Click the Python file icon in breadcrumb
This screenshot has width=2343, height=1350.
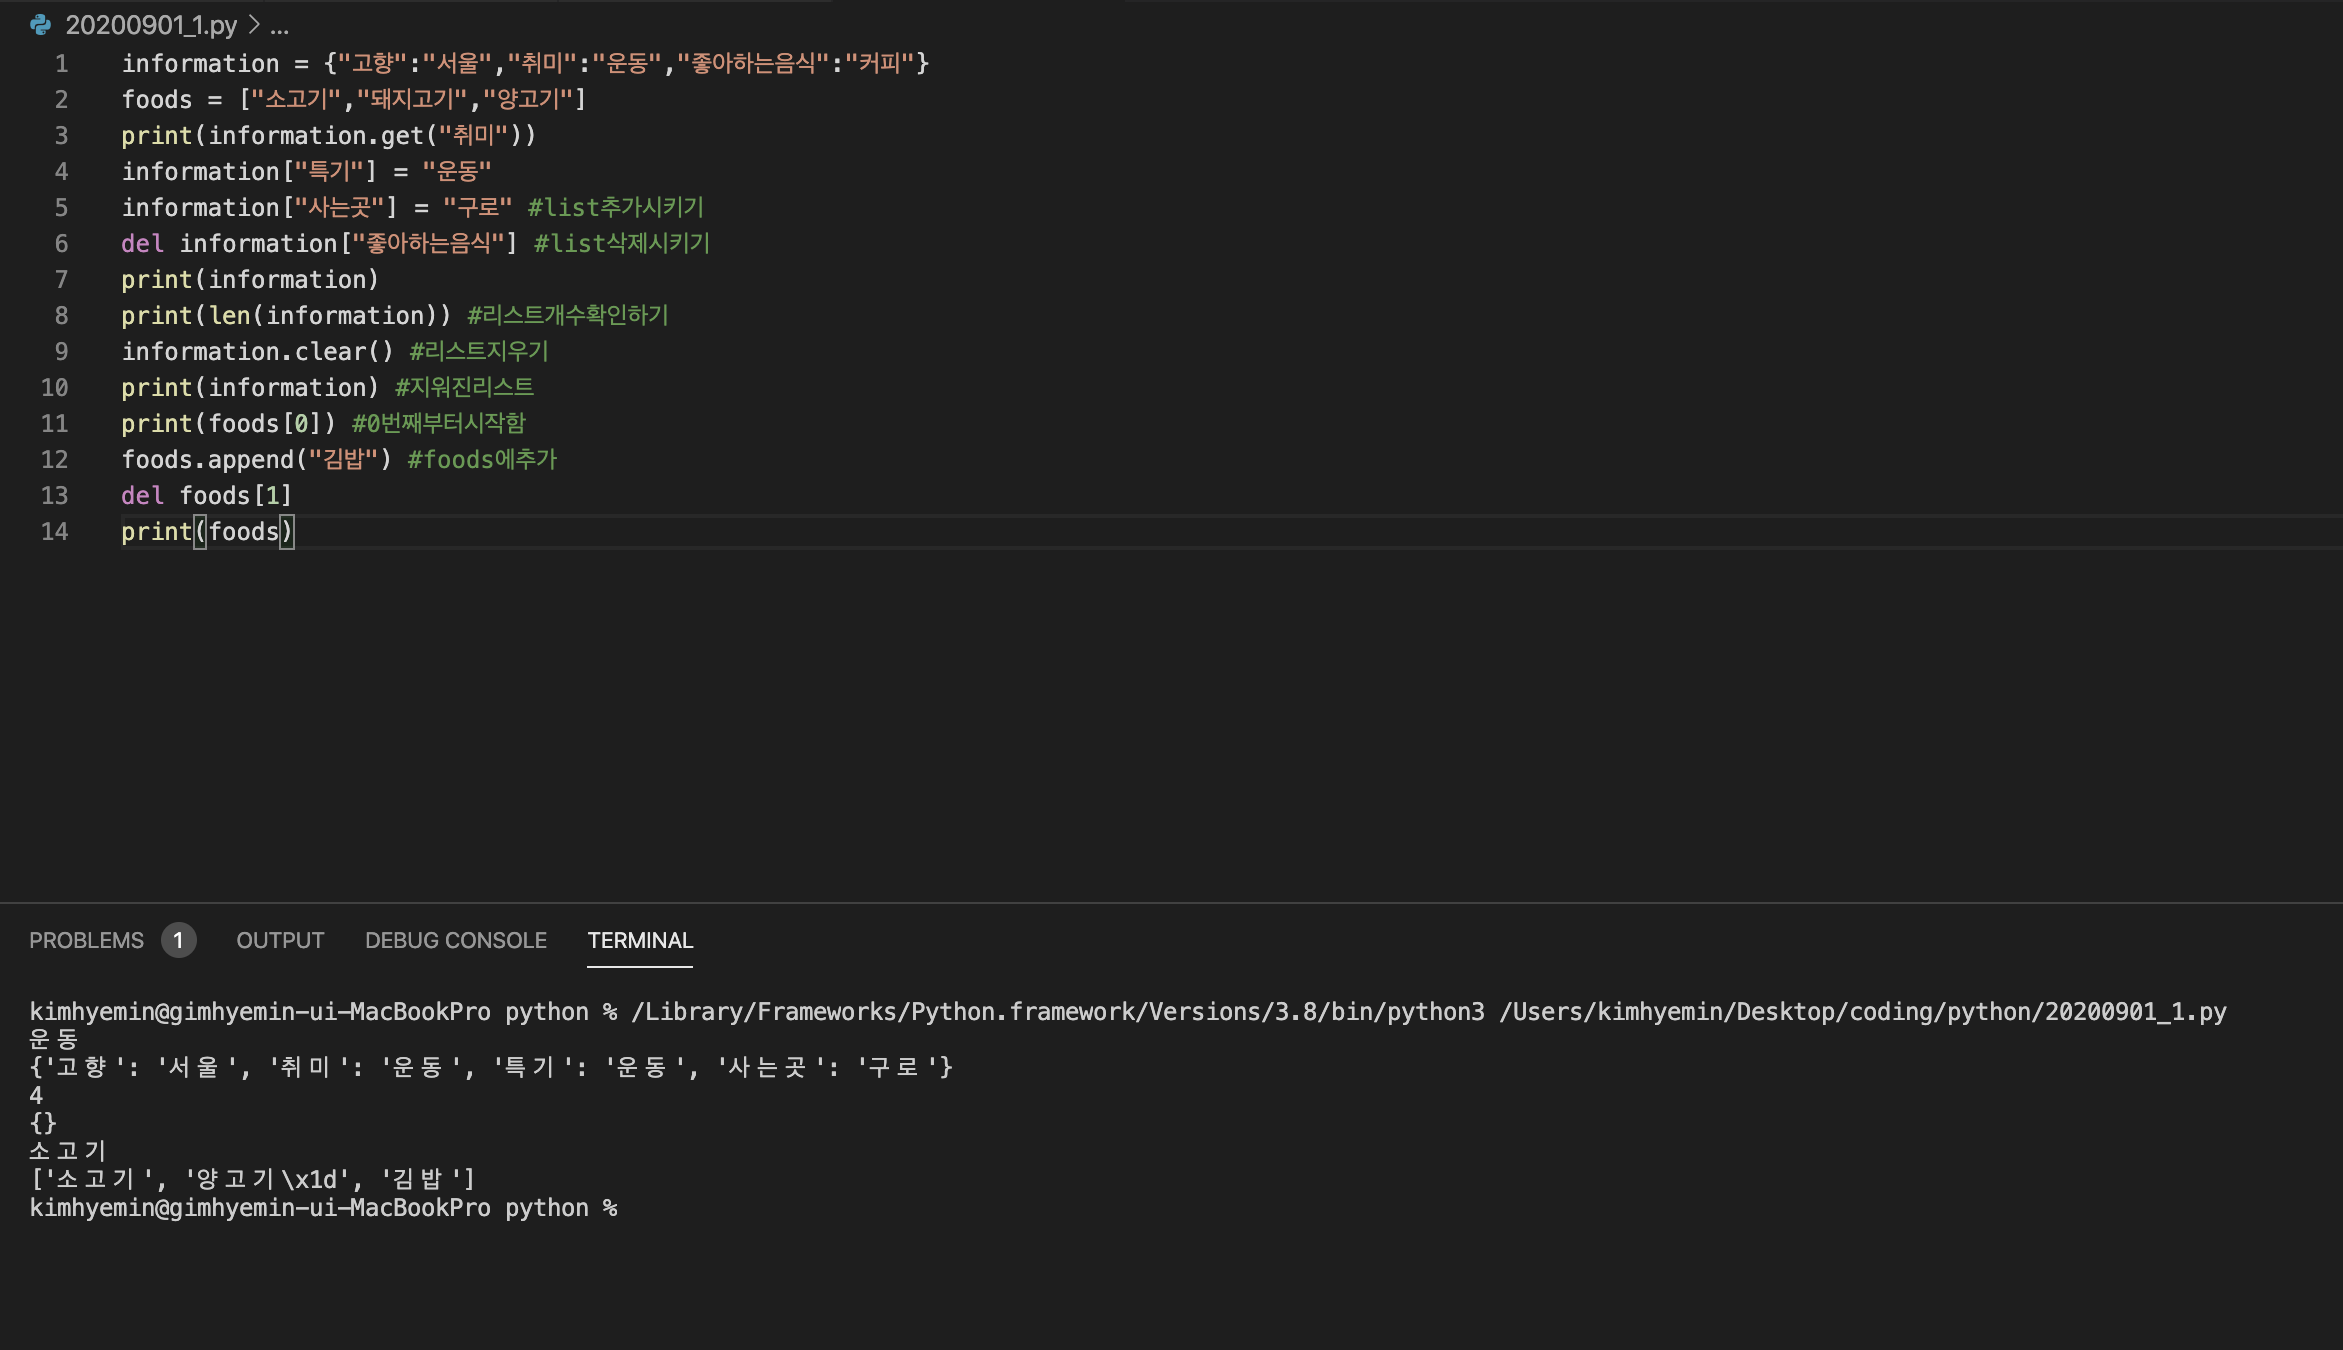41,25
